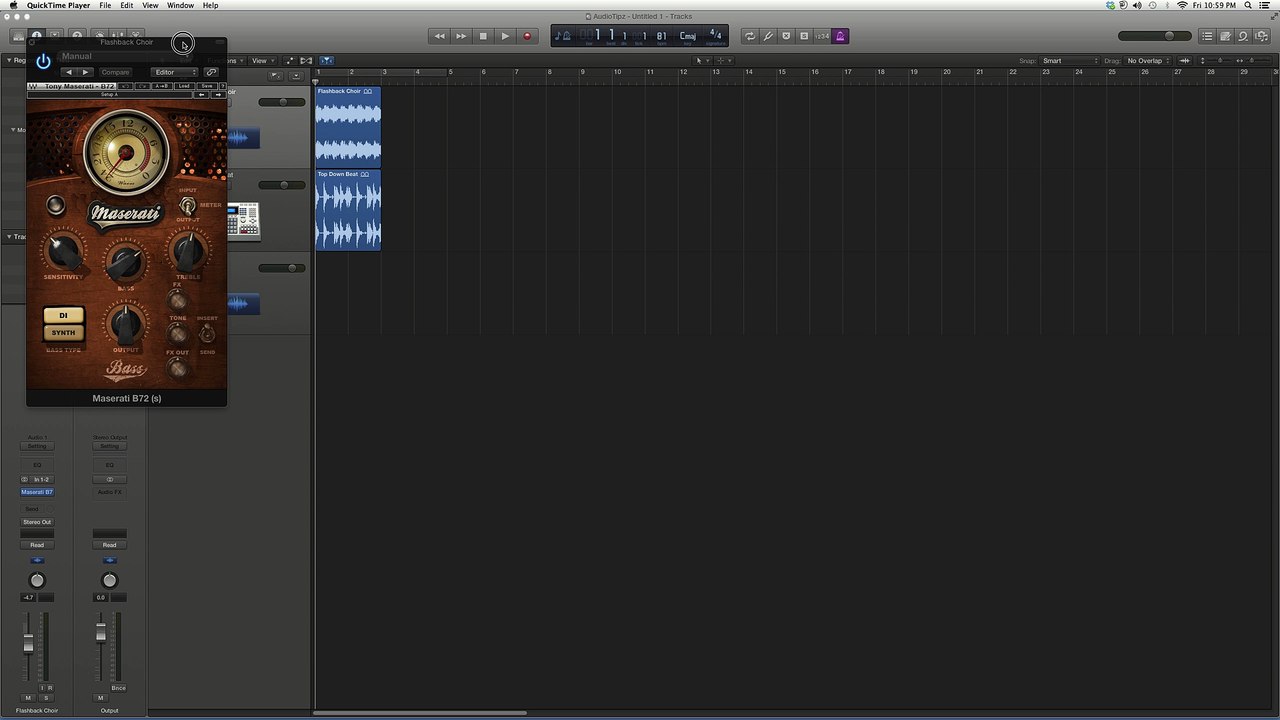Open the list editors icon
This screenshot has width=1280, height=720.
coord(1207,36)
